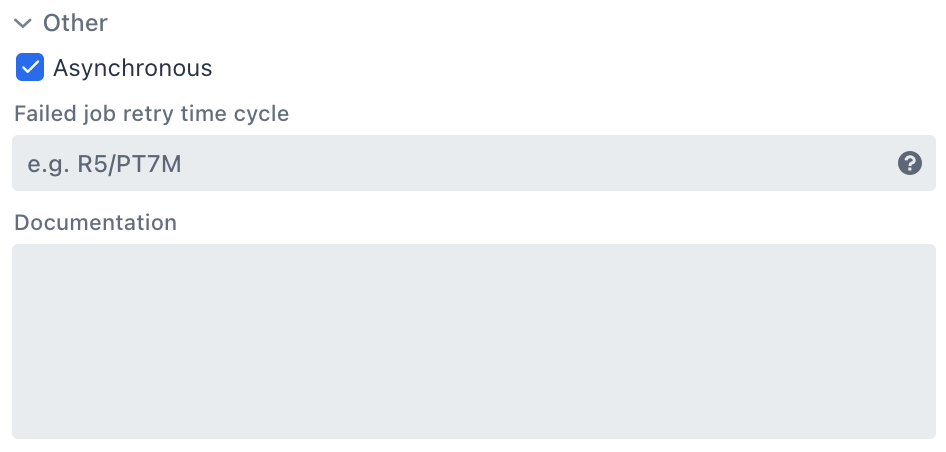Click the Other section header title

[75, 22]
